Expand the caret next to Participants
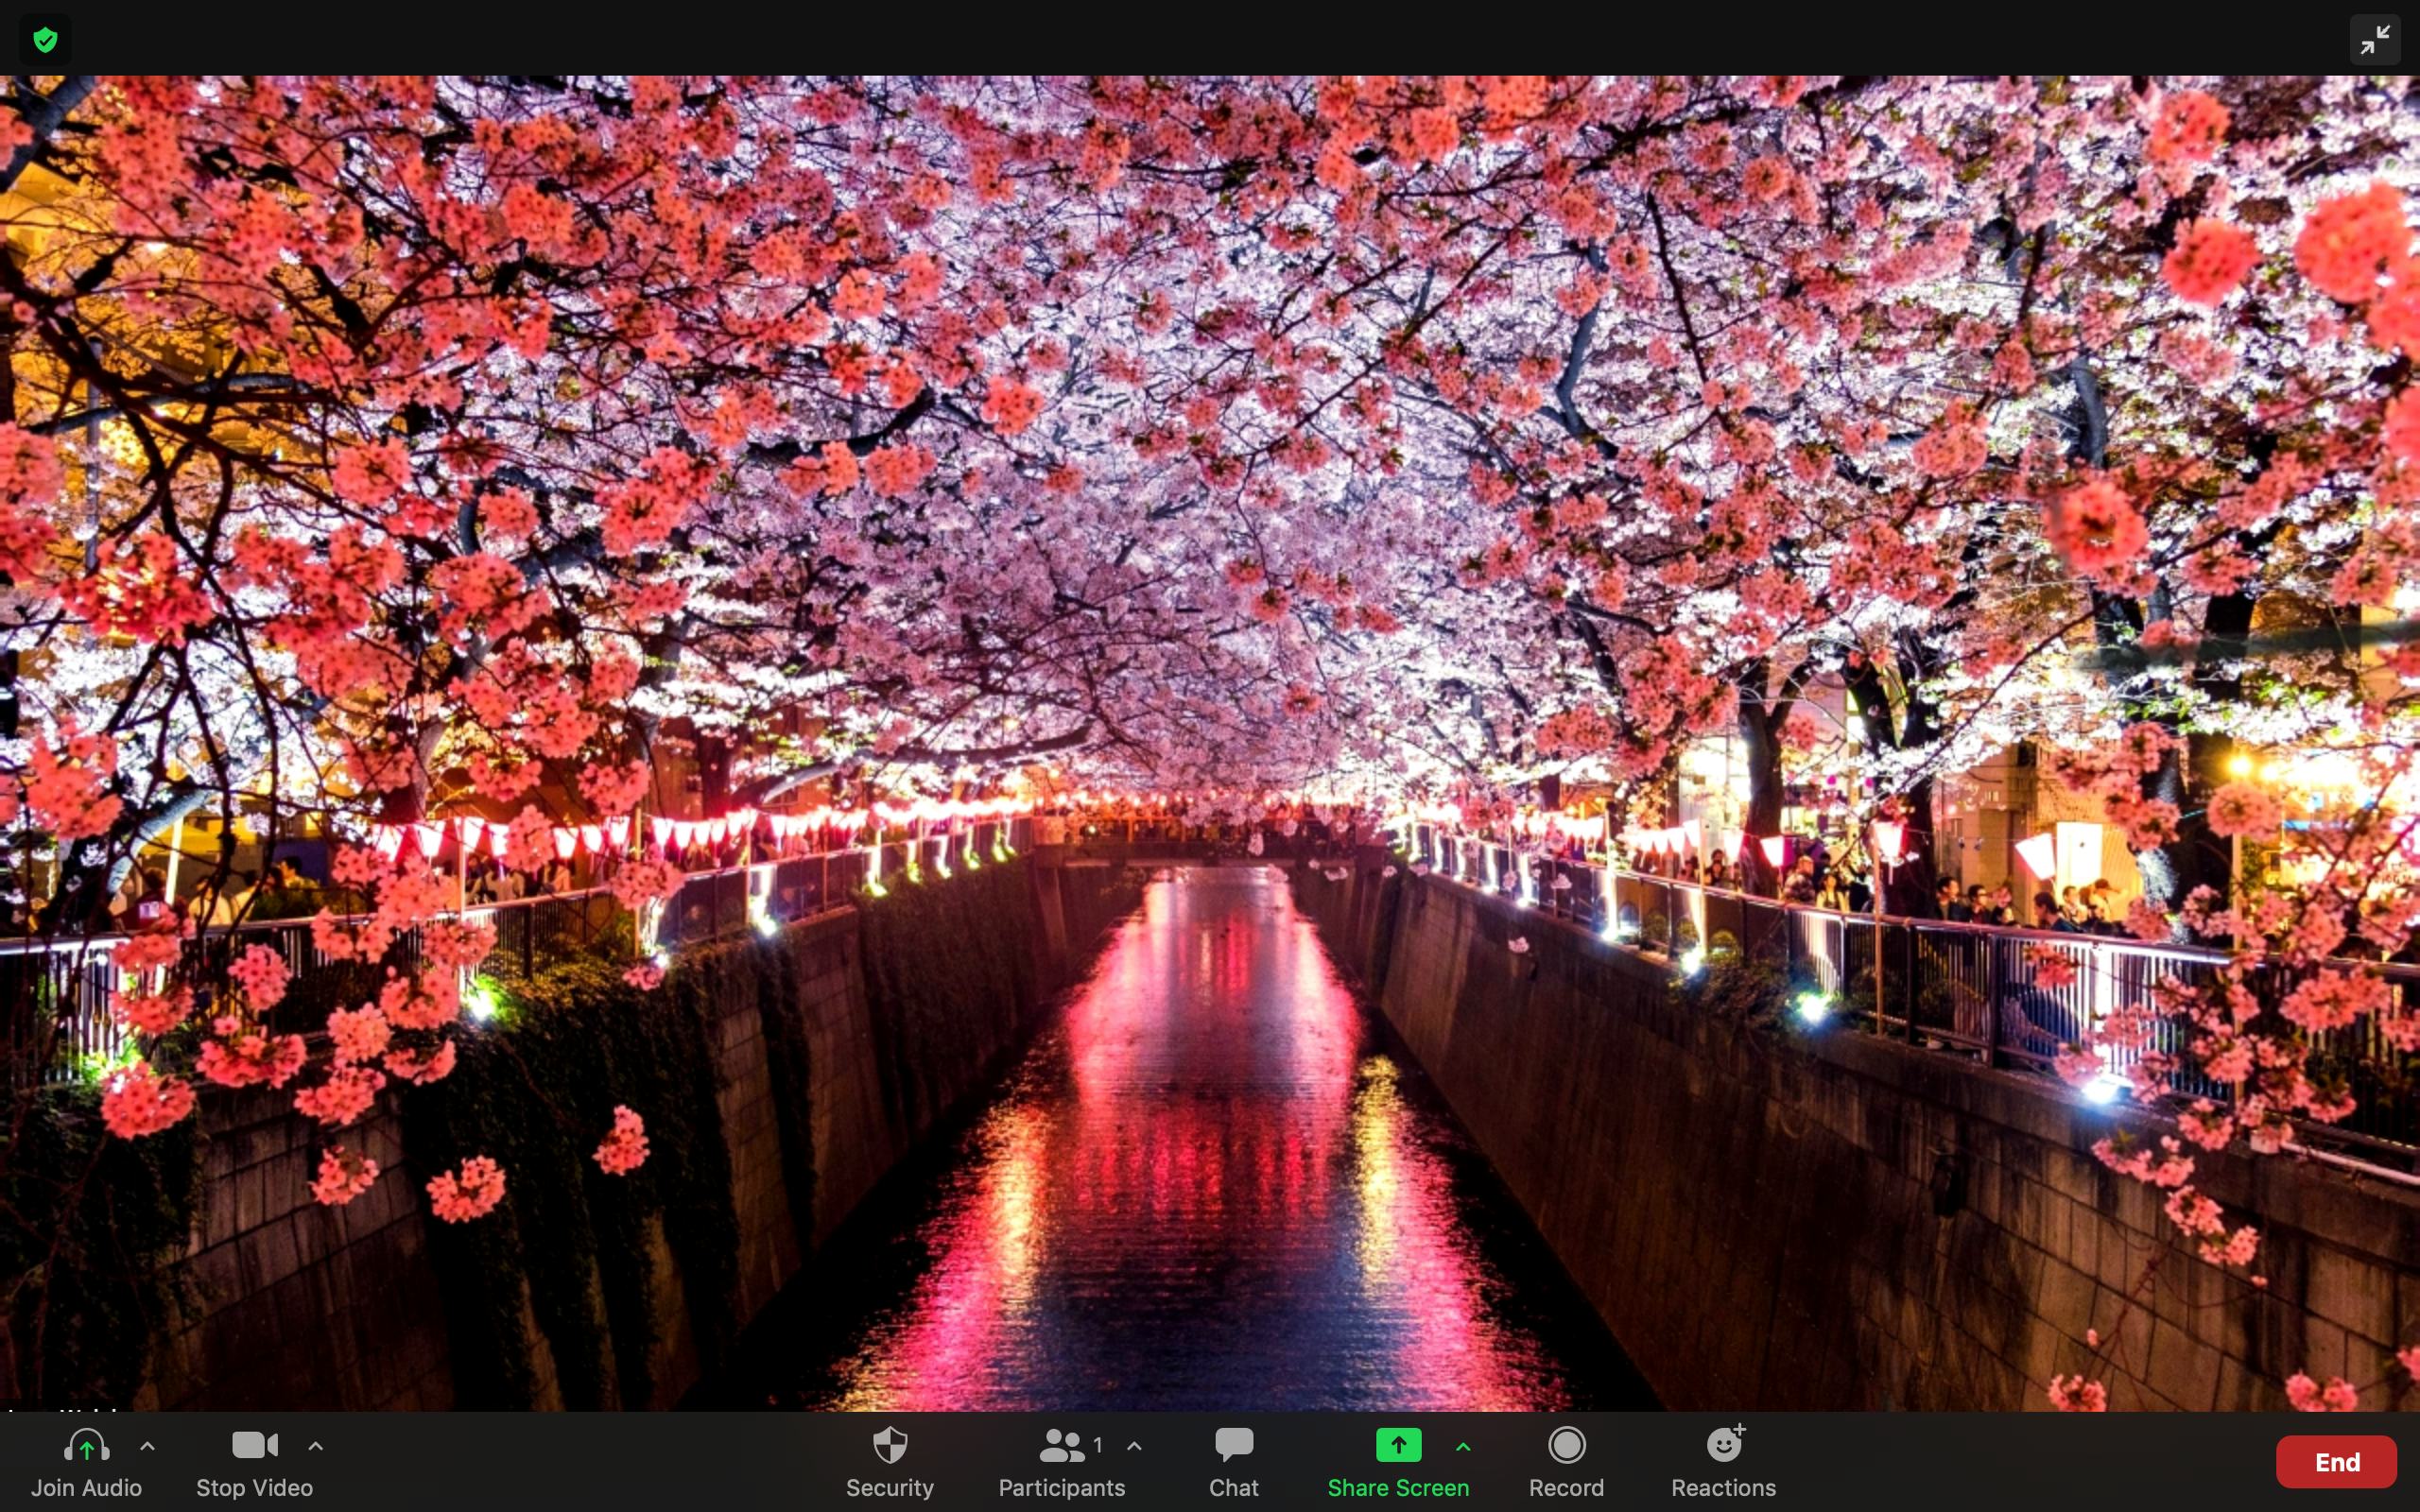 pos(1134,1446)
